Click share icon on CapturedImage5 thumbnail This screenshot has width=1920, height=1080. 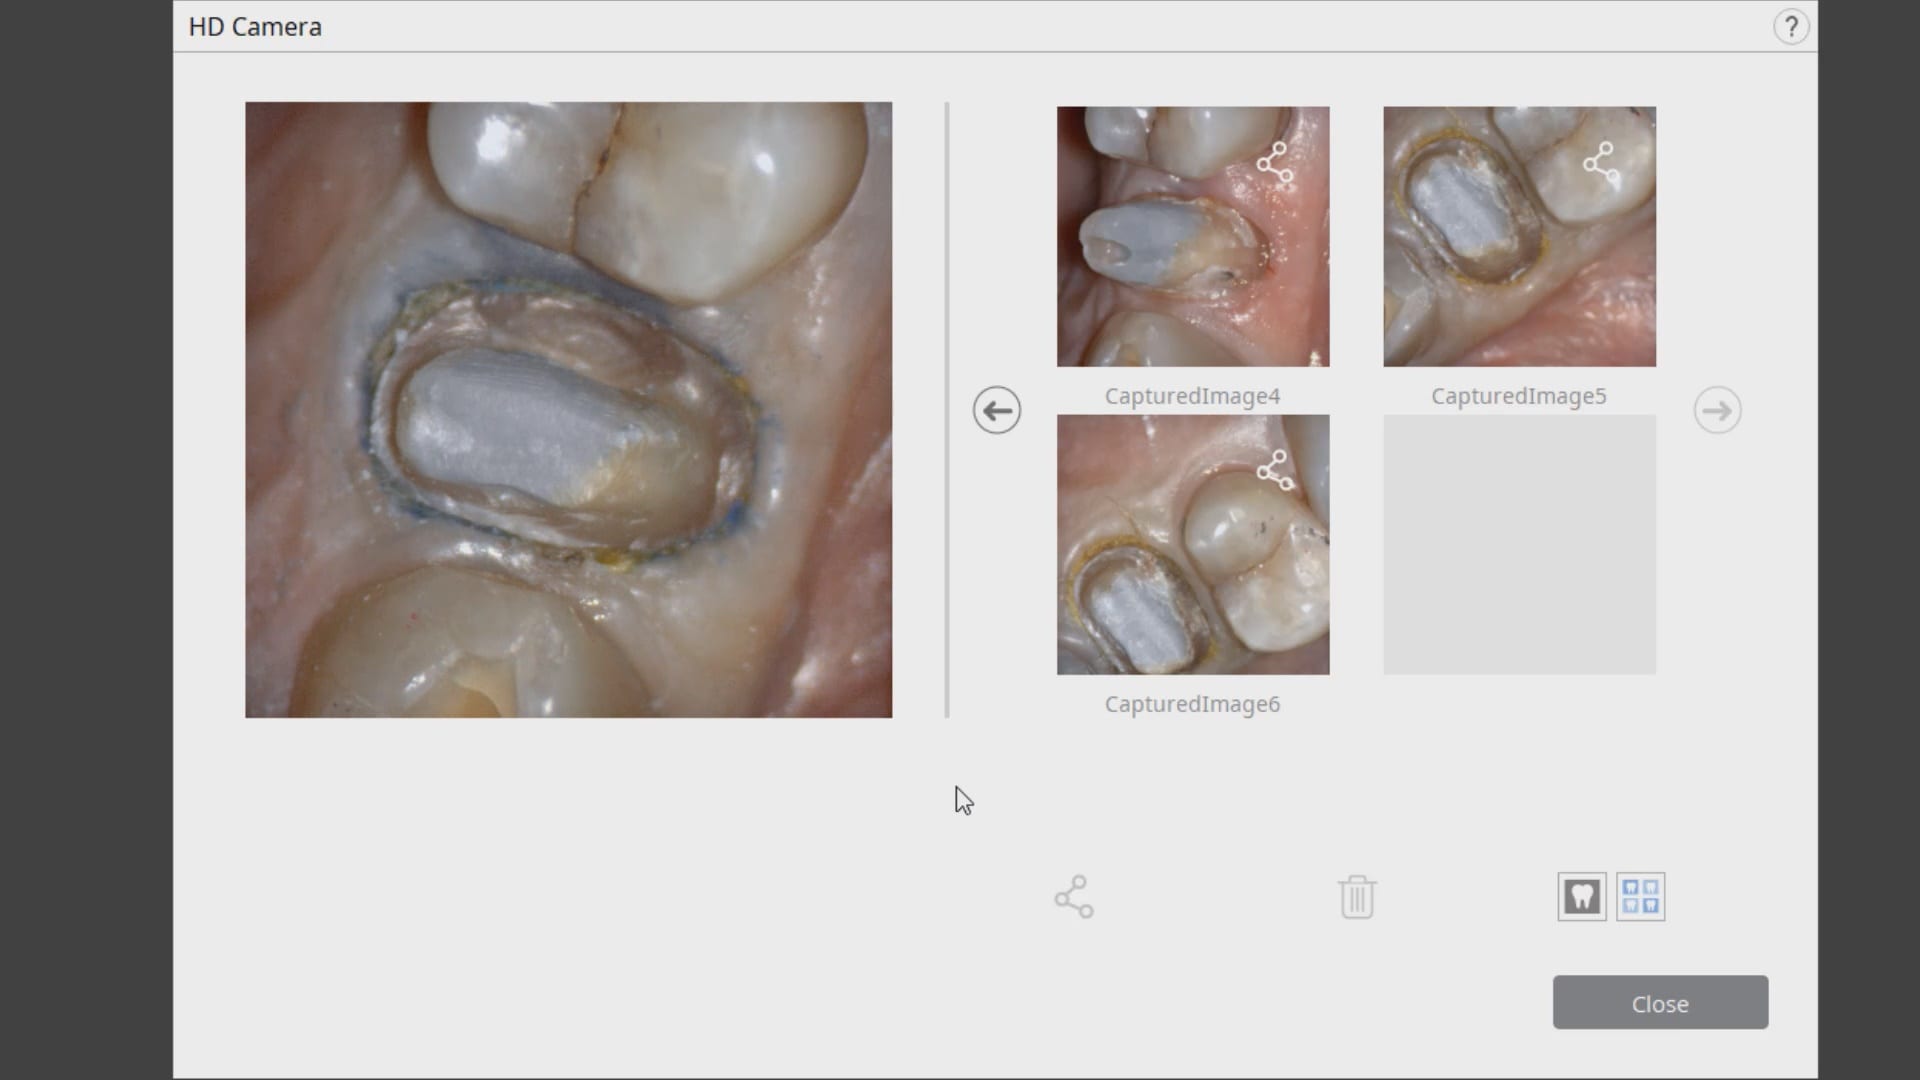pyautogui.click(x=1601, y=162)
